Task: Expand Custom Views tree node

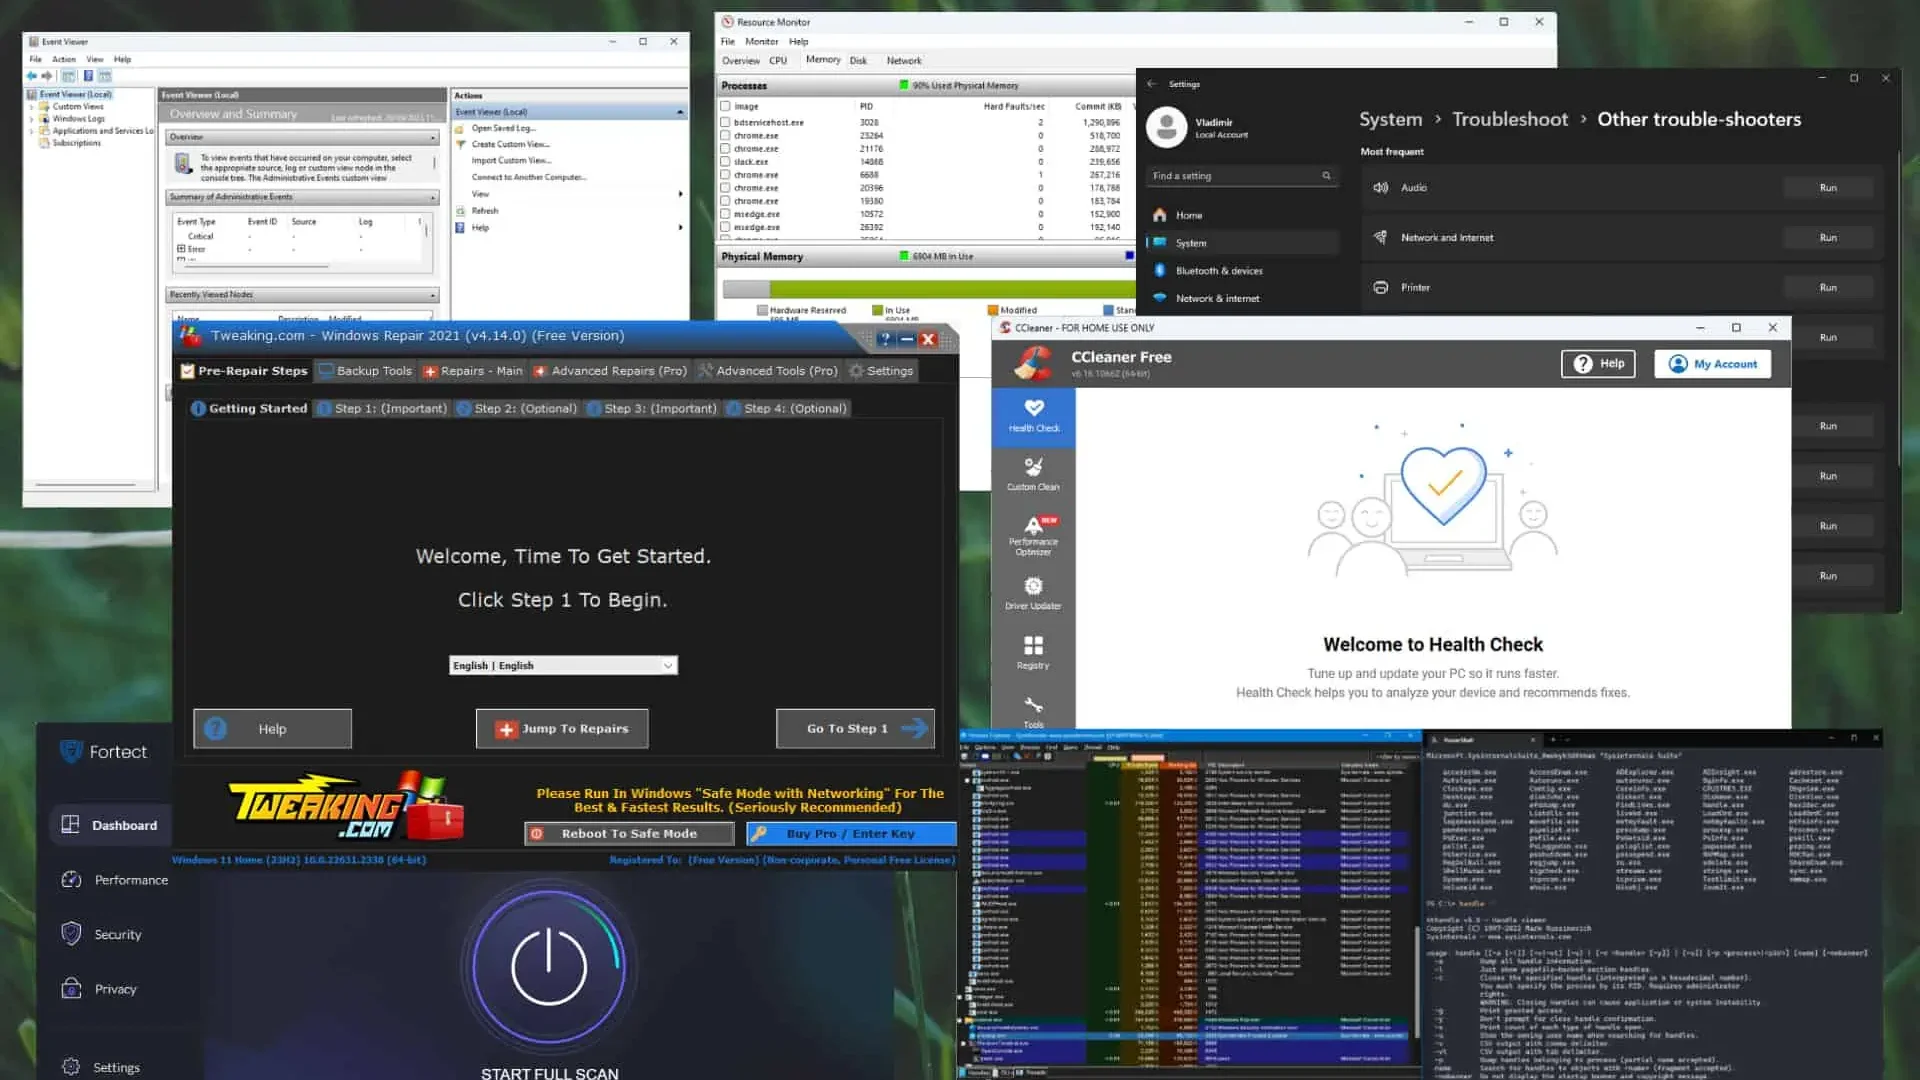Action: click(32, 106)
